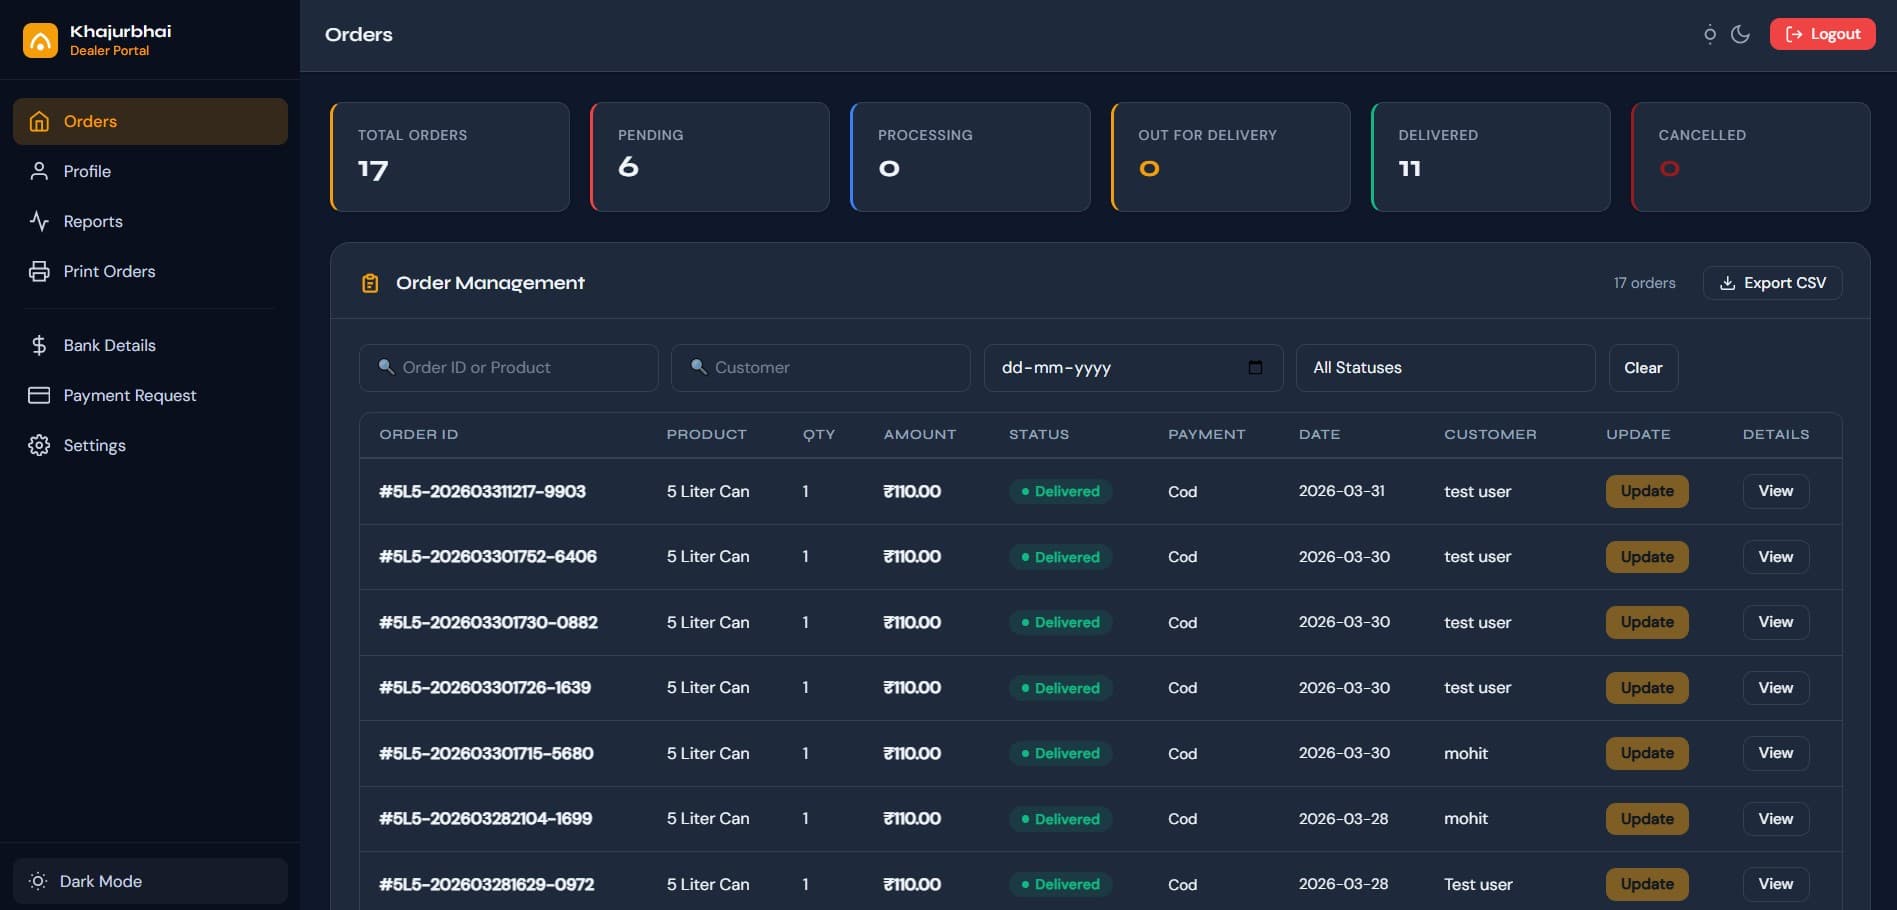This screenshot has width=1897, height=910.
Task: Click customer Test user in order ending 0972
Action: 1478,884
